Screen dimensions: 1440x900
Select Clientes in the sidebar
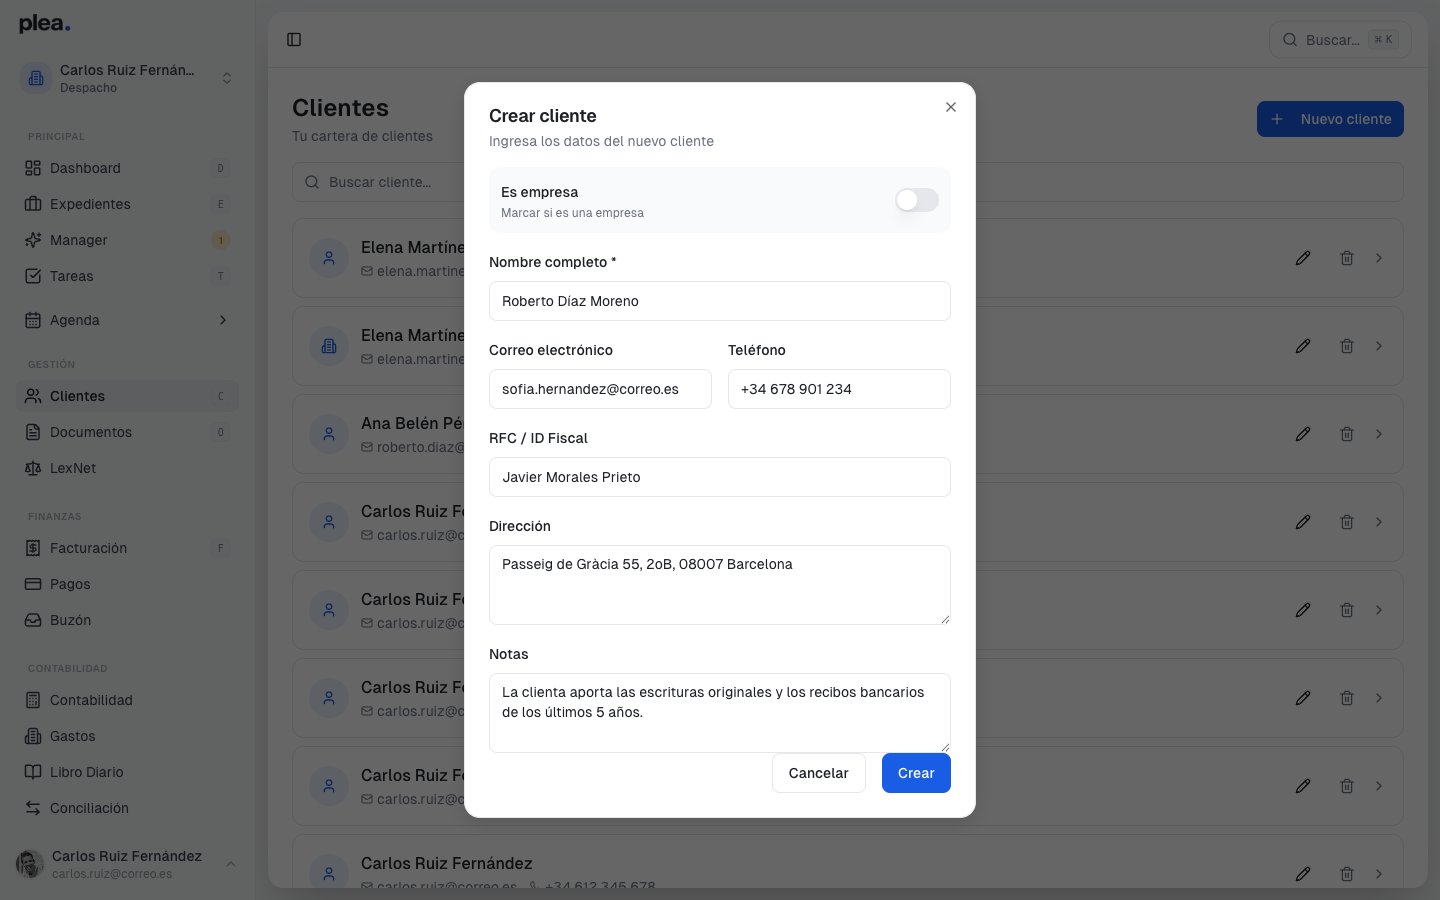pos(127,396)
